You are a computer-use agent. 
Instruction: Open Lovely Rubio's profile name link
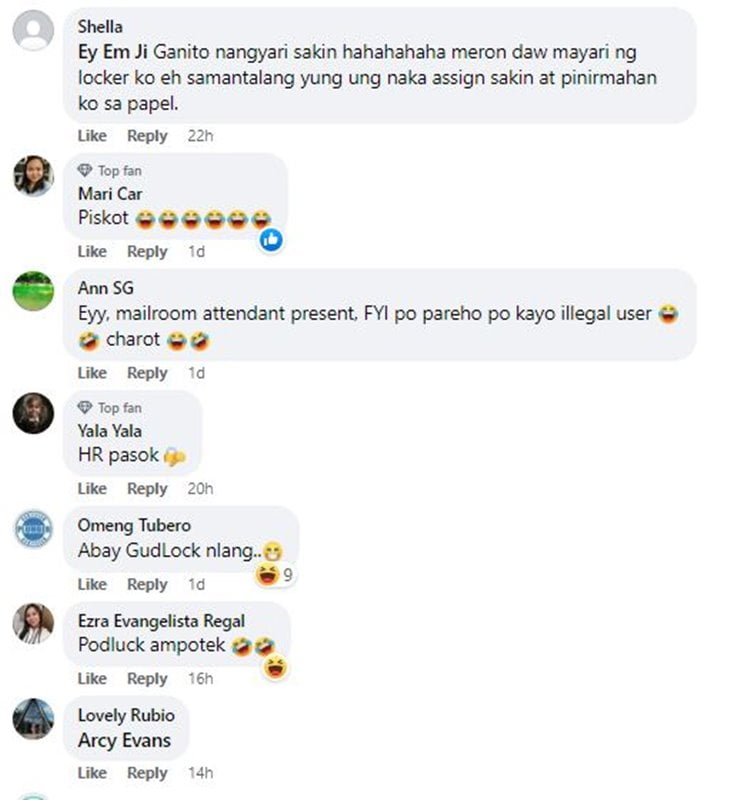[x=127, y=715]
